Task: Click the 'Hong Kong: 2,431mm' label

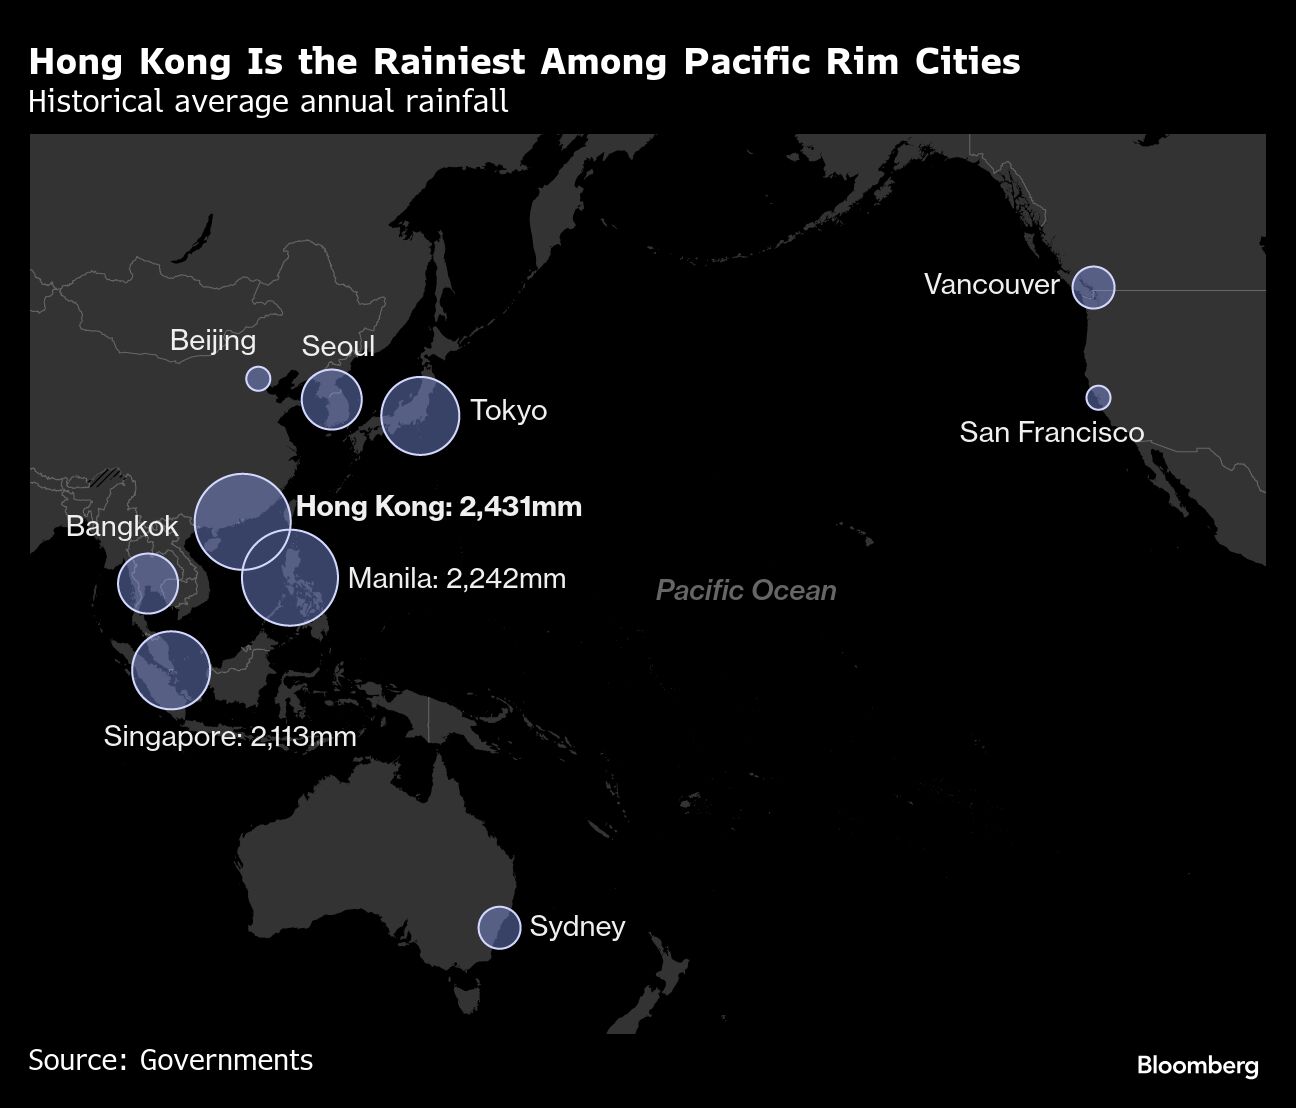Action: (439, 507)
